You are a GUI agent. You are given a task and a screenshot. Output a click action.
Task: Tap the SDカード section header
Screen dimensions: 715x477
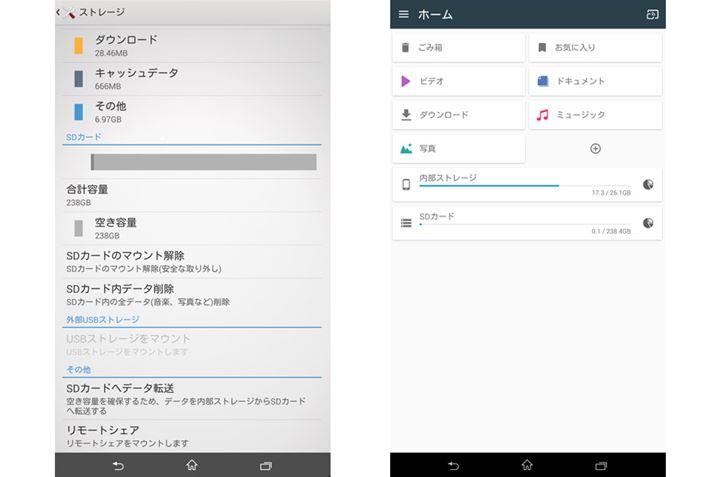click(x=84, y=137)
